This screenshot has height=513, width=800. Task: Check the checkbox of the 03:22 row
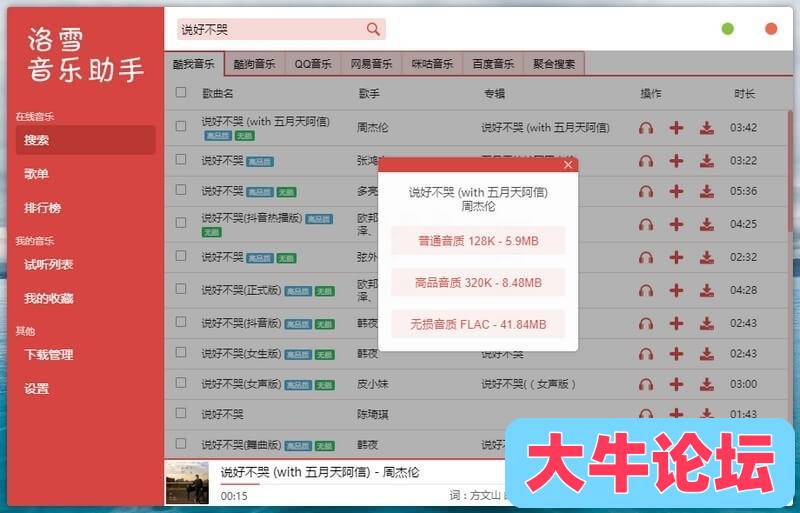pos(181,159)
